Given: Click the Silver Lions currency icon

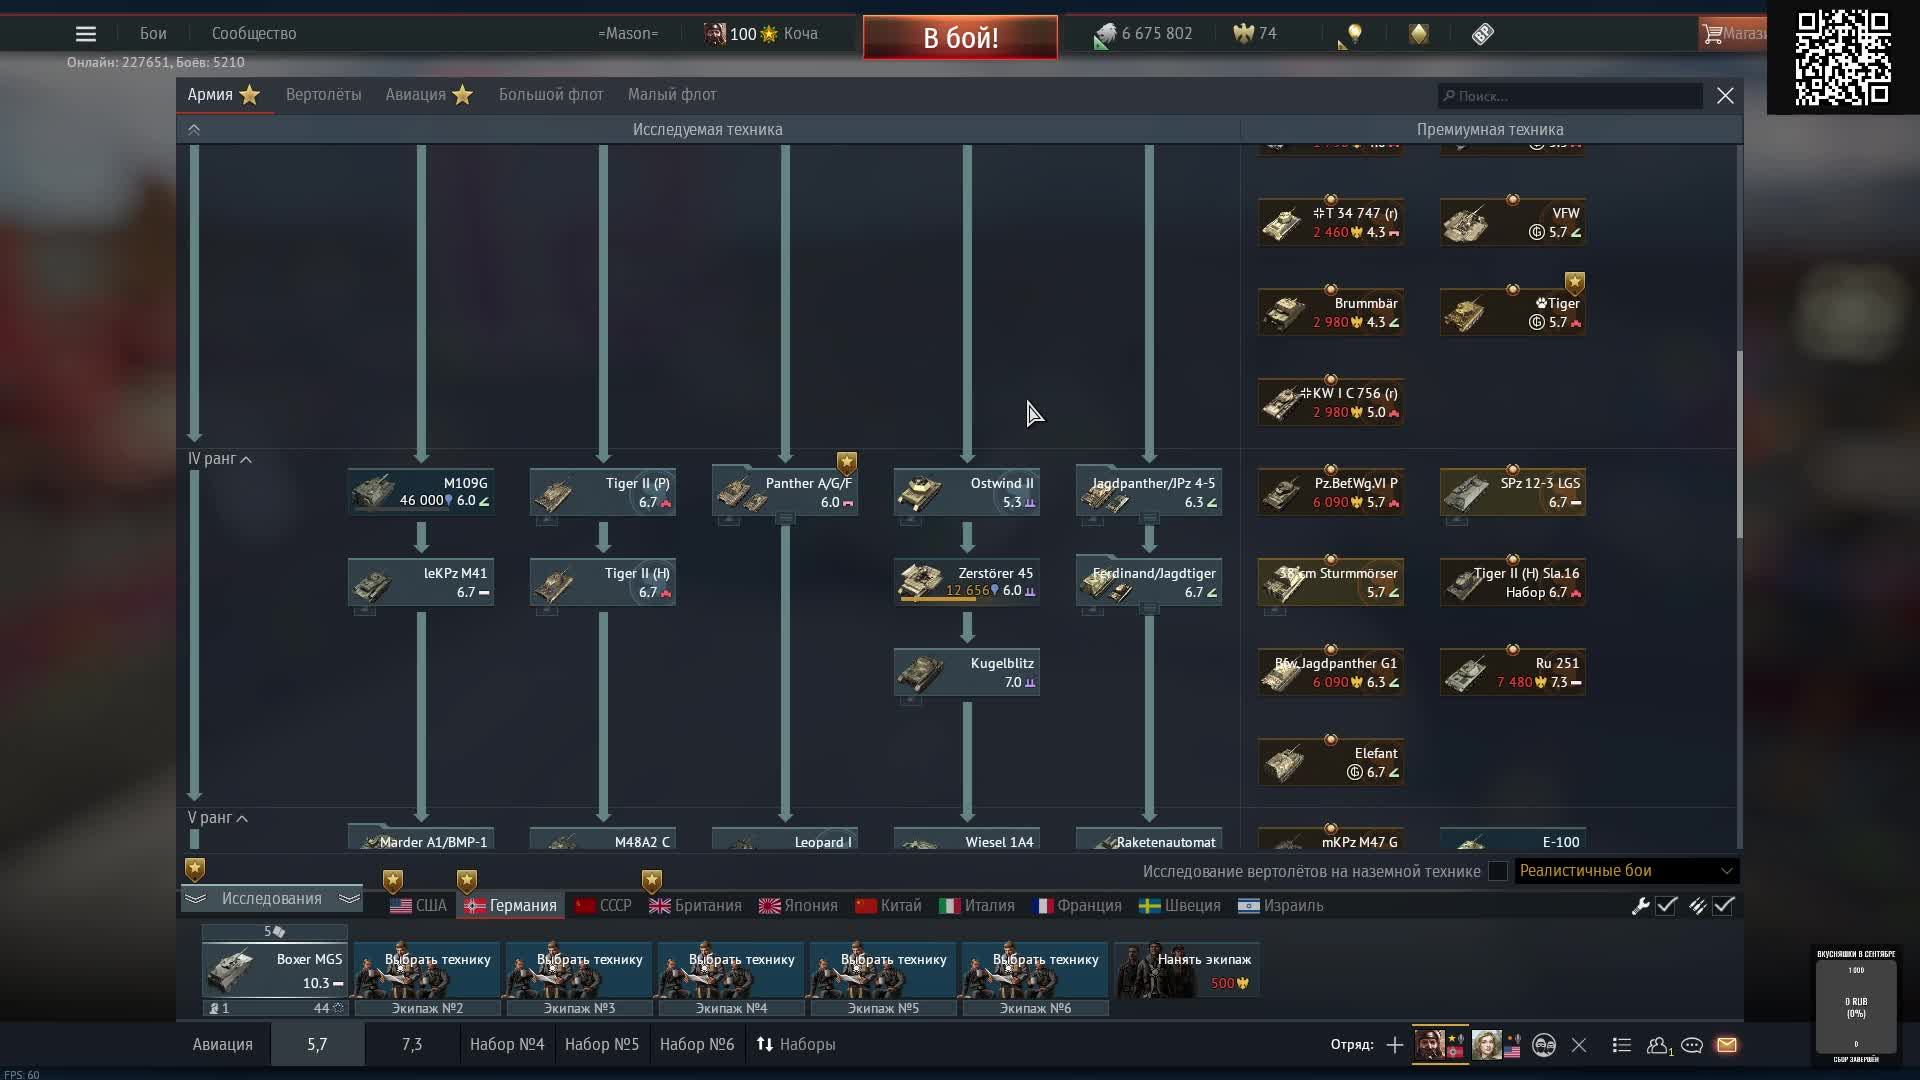Looking at the screenshot, I should pos(1104,36).
